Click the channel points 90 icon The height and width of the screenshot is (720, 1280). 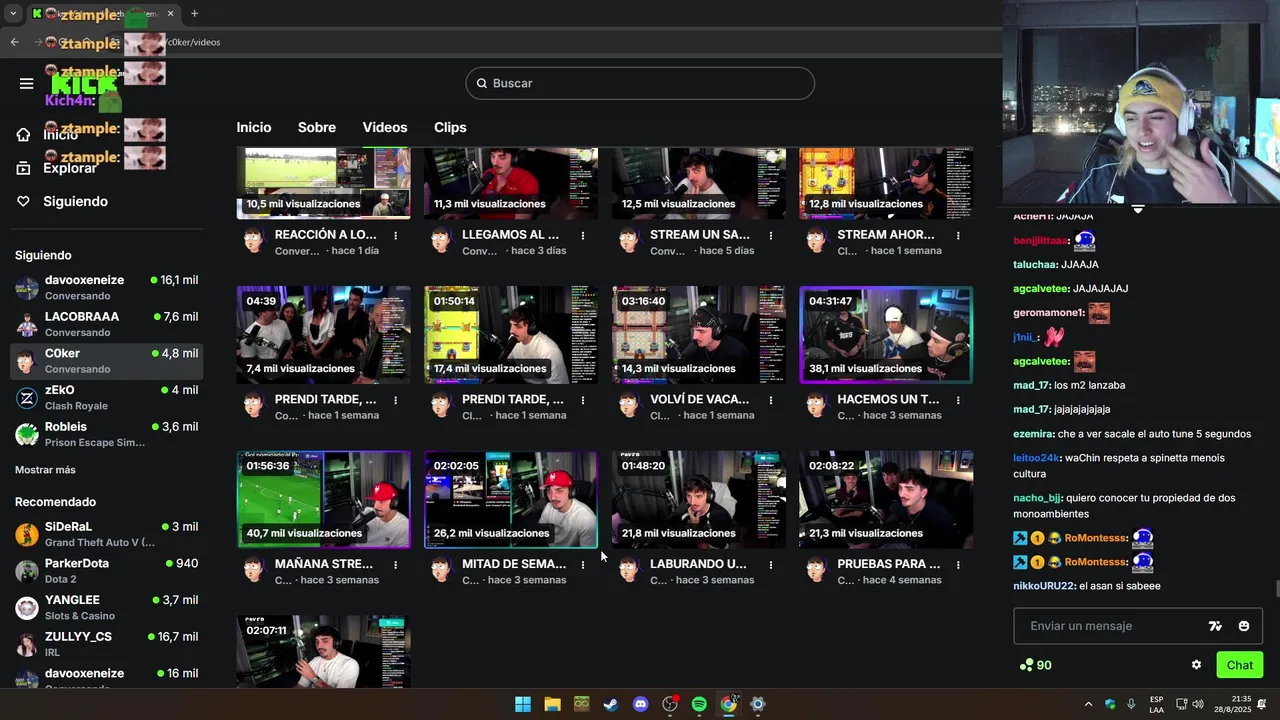(1025, 665)
